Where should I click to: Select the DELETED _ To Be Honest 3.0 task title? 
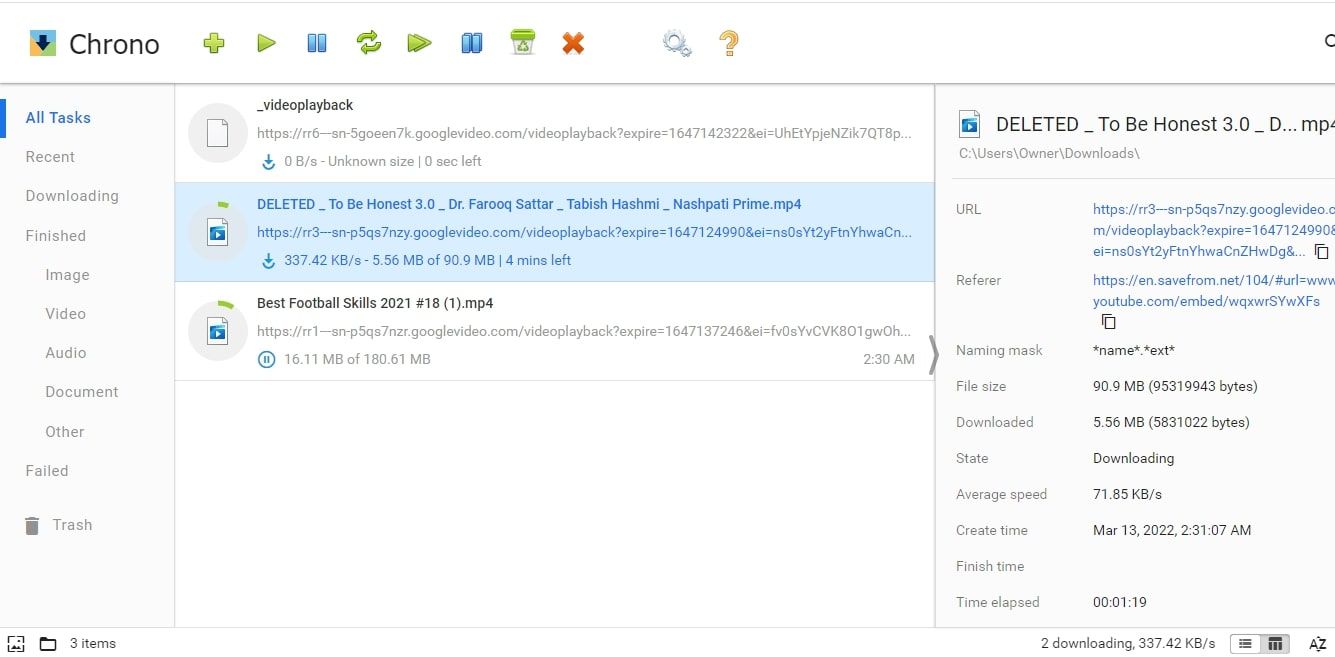[529, 204]
